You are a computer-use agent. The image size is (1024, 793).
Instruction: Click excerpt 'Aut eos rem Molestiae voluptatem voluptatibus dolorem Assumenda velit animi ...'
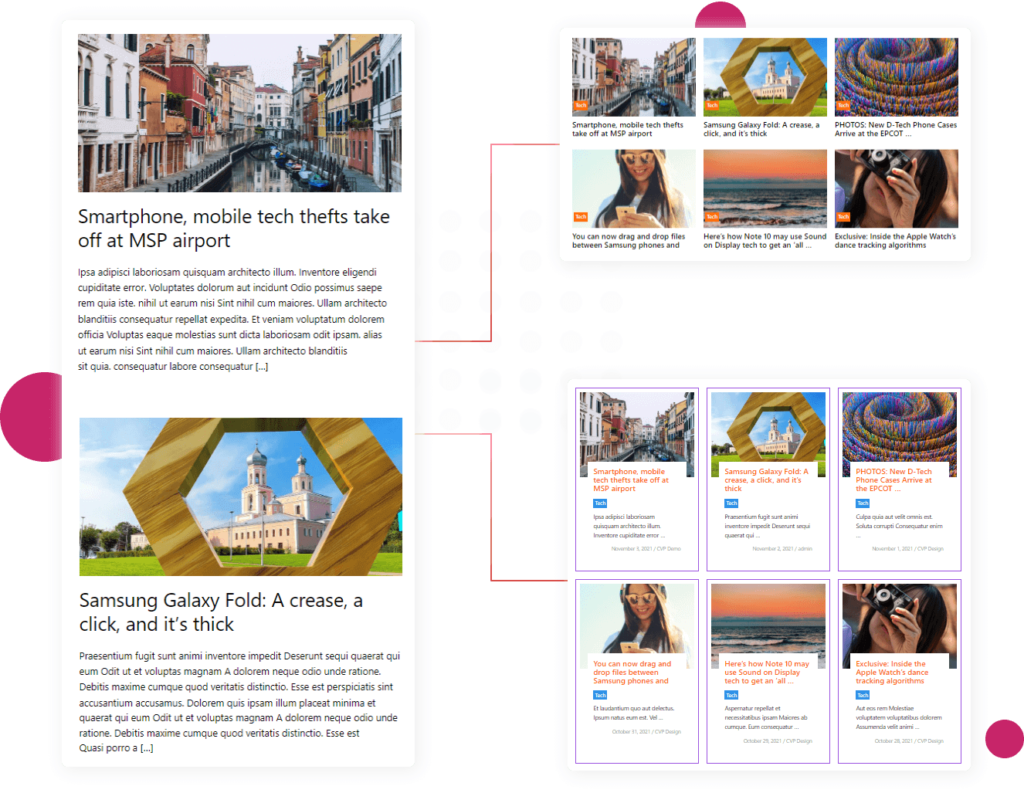click(x=899, y=718)
